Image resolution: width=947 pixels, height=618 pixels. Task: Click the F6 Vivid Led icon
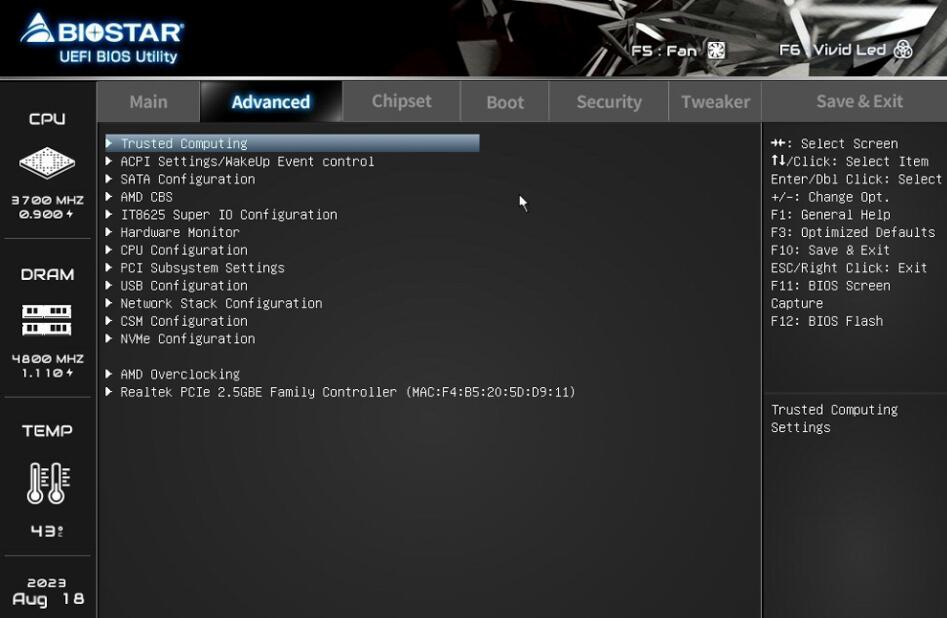pos(903,50)
